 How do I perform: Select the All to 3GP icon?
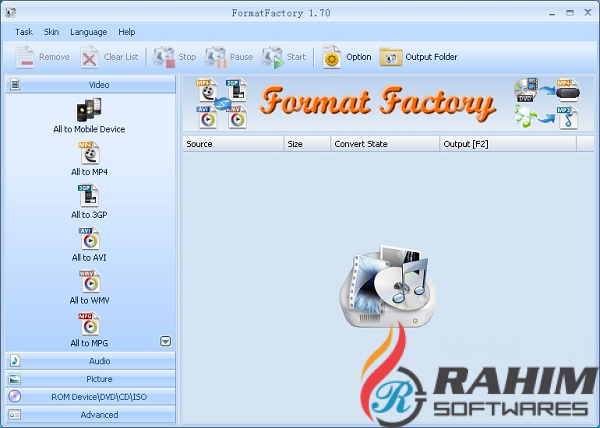88,196
